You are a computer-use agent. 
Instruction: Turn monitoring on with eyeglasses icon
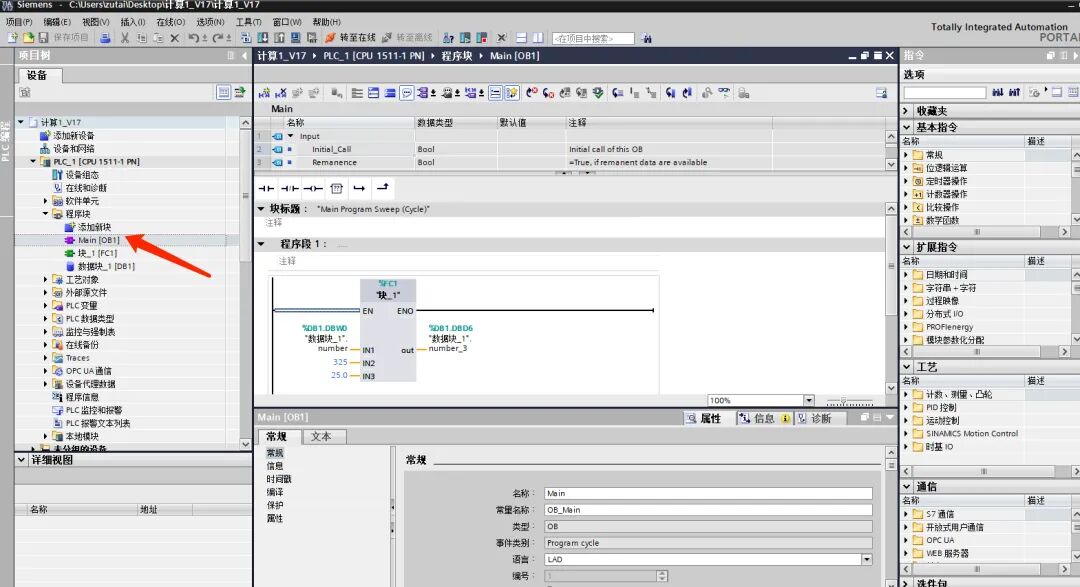coord(725,93)
